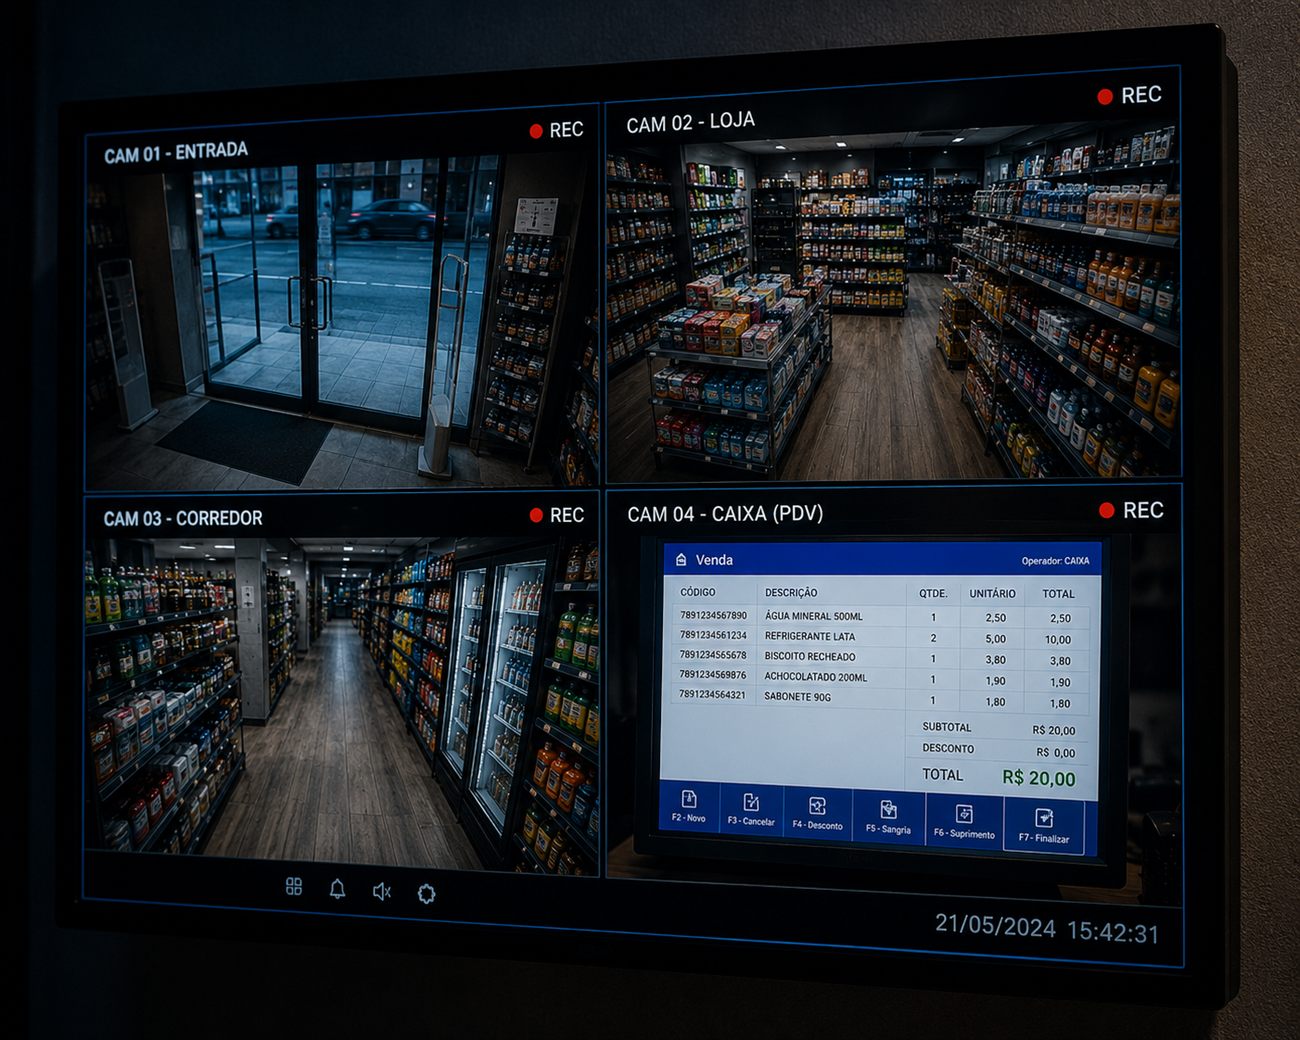Select the REFRIGERANTE LATA row

click(x=879, y=637)
